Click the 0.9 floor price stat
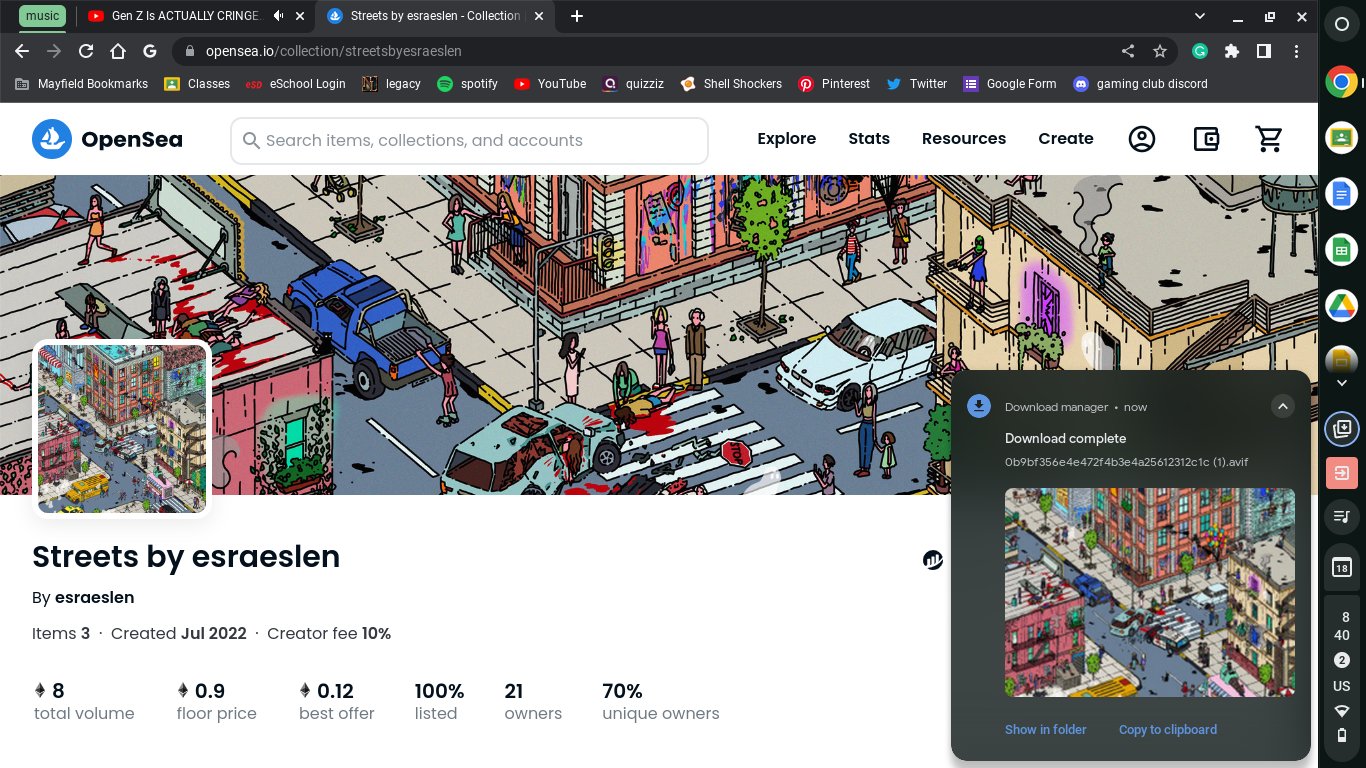Viewport: 1366px width, 768px height. coord(216,701)
